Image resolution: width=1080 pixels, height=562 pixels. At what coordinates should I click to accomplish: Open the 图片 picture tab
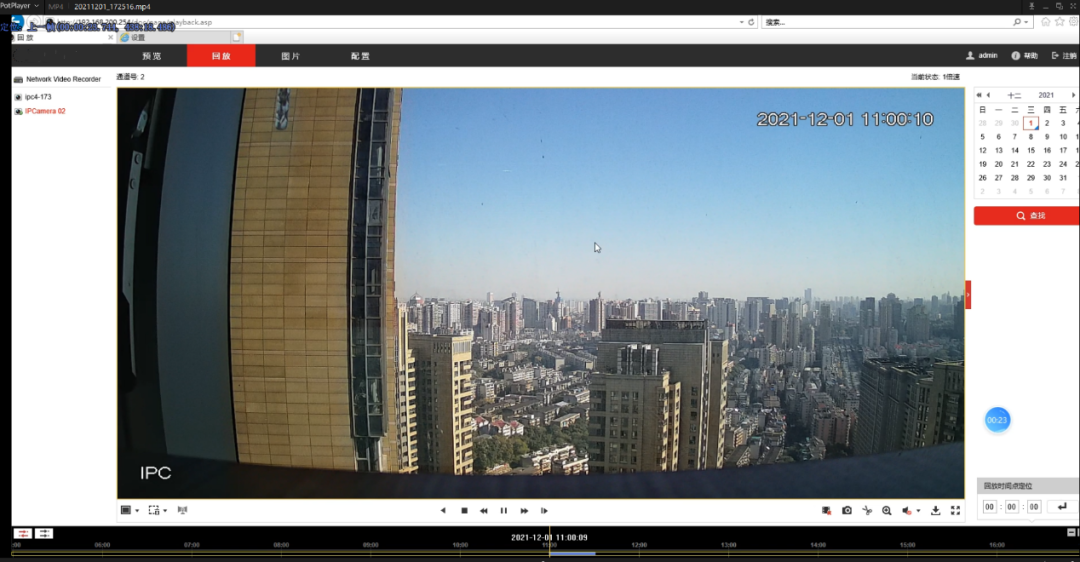[x=291, y=56]
